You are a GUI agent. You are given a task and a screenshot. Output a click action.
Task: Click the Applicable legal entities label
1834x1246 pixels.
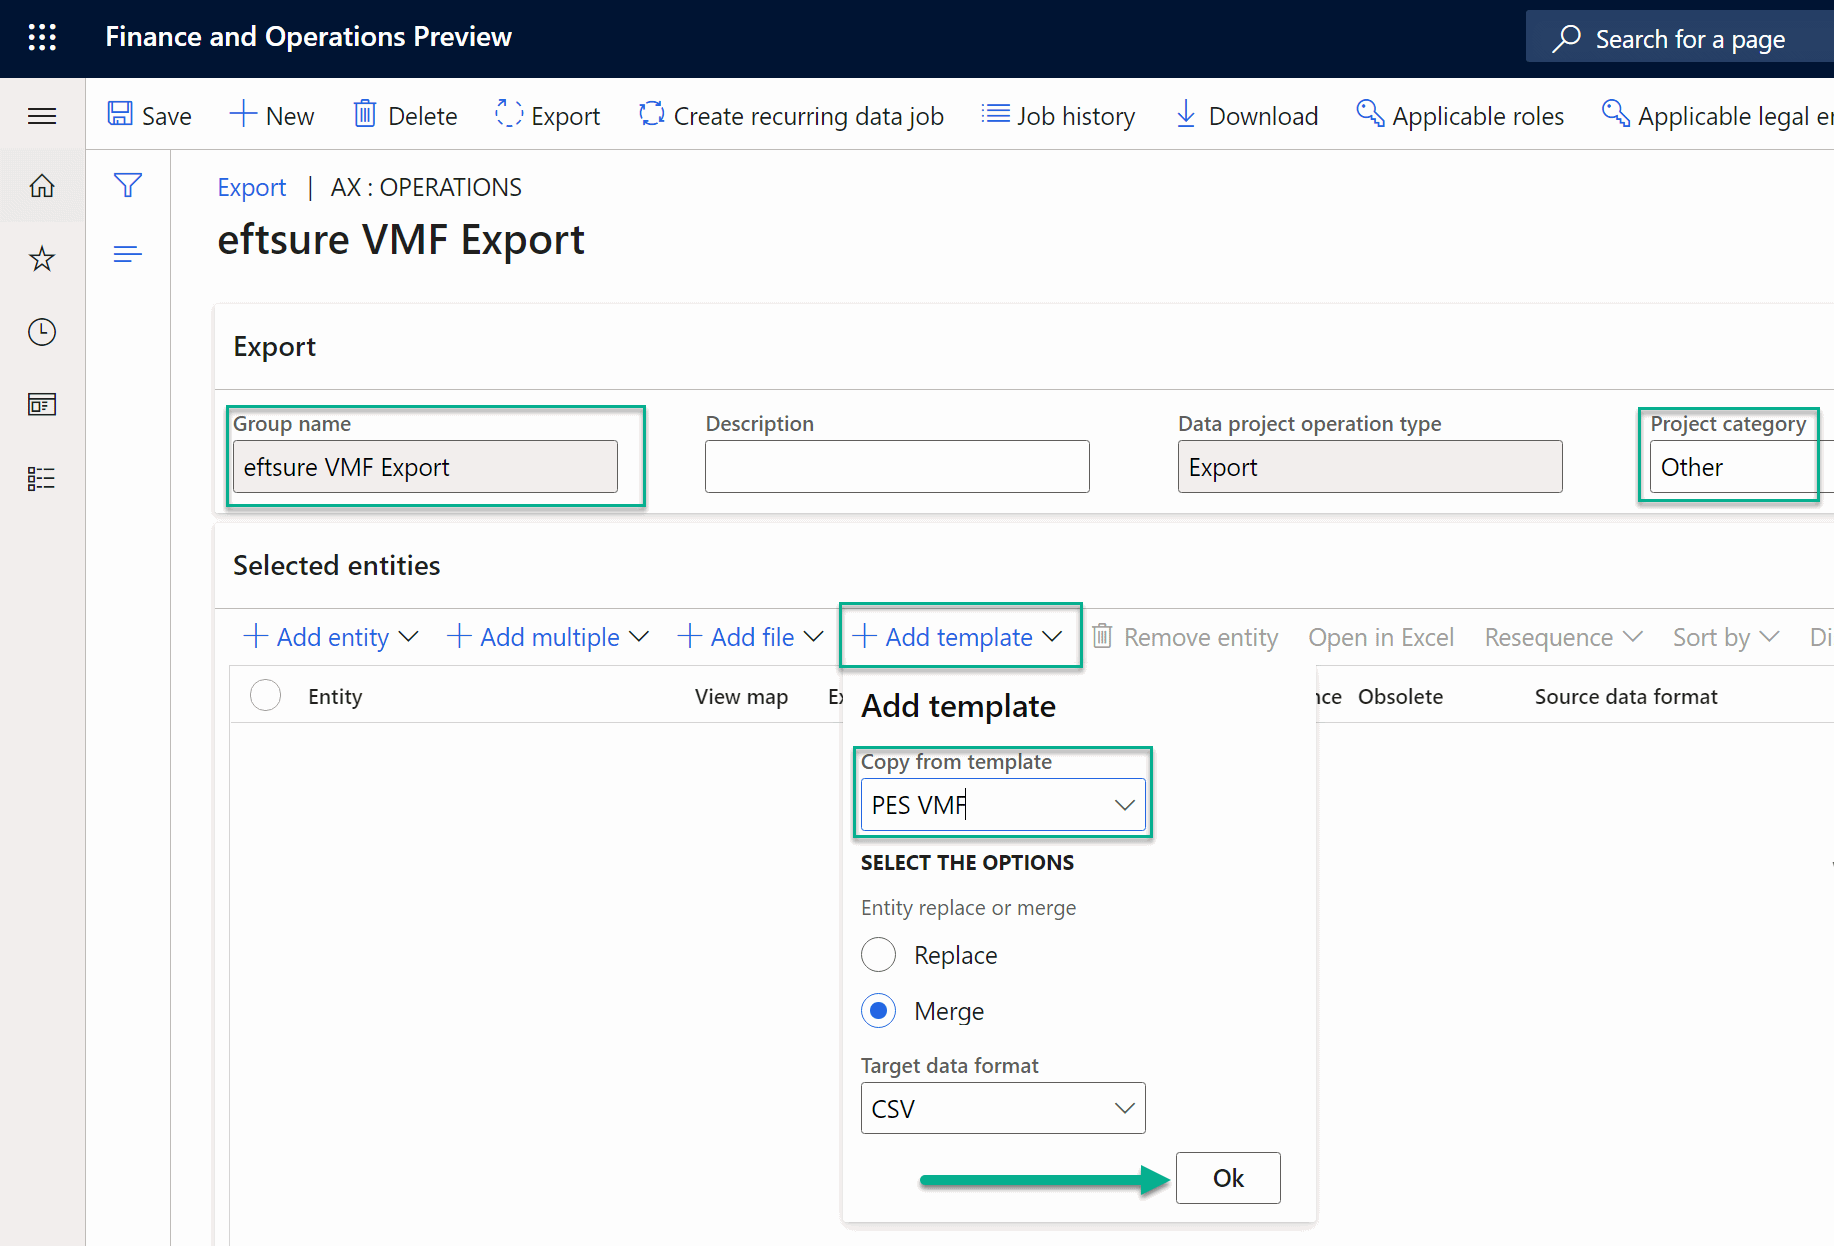click(1736, 116)
